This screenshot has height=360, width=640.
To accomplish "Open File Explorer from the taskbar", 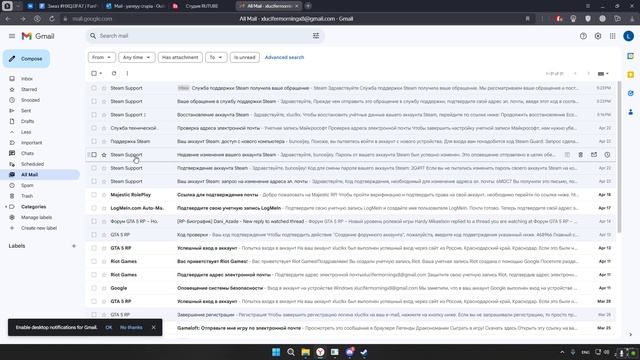I will pyautogui.click(x=305, y=352).
